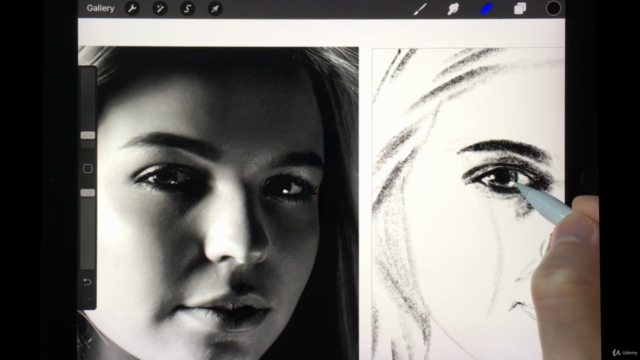Activate the Selection tool
This screenshot has height=360, width=640.
point(188,9)
